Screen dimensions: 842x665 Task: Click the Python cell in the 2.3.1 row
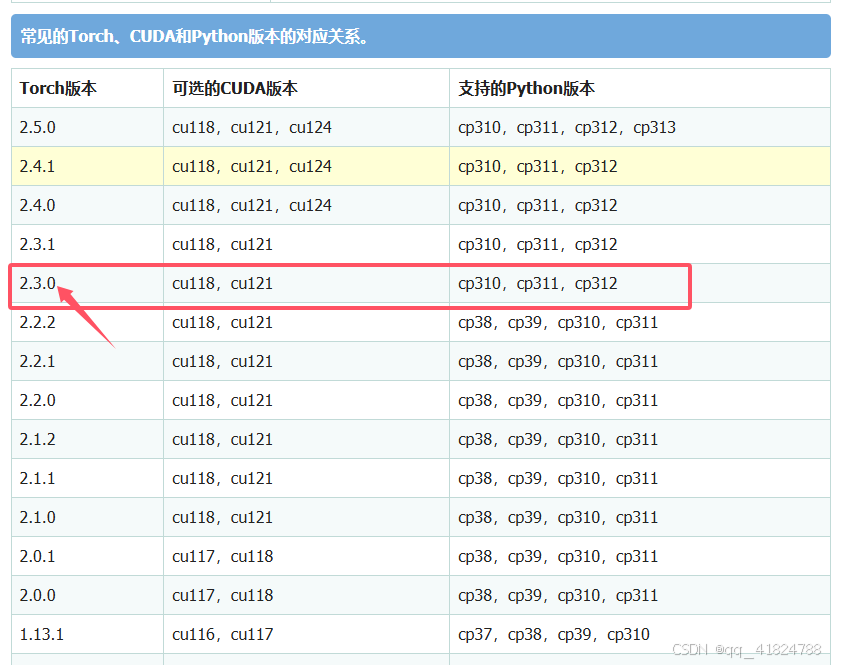(640, 244)
